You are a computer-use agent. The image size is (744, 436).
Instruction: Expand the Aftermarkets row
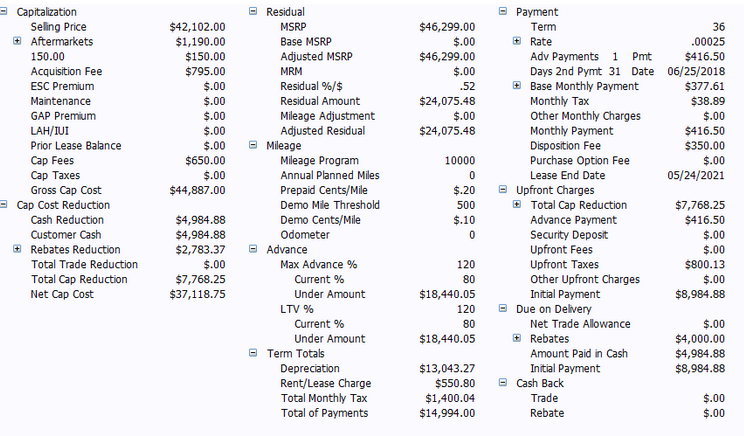[17, 41]
